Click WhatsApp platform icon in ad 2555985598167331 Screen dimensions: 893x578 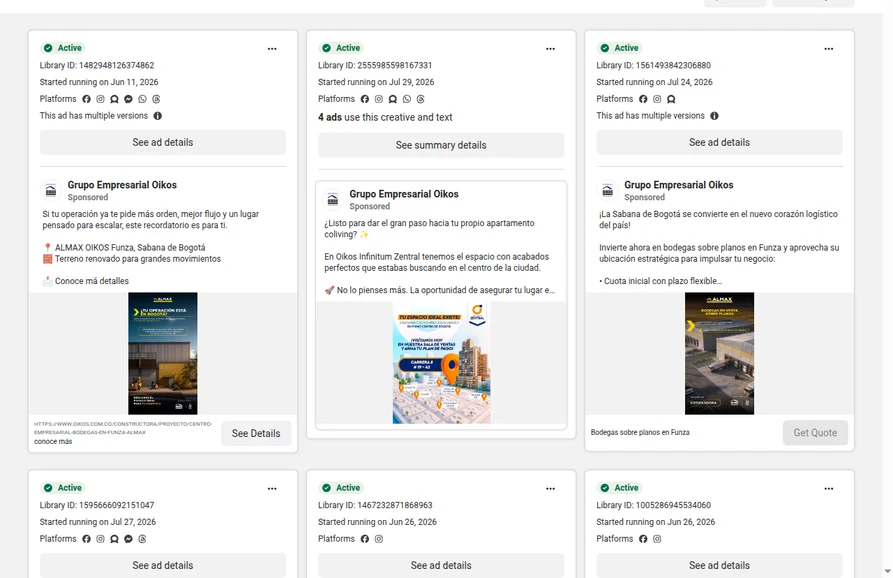coord(407,99)
